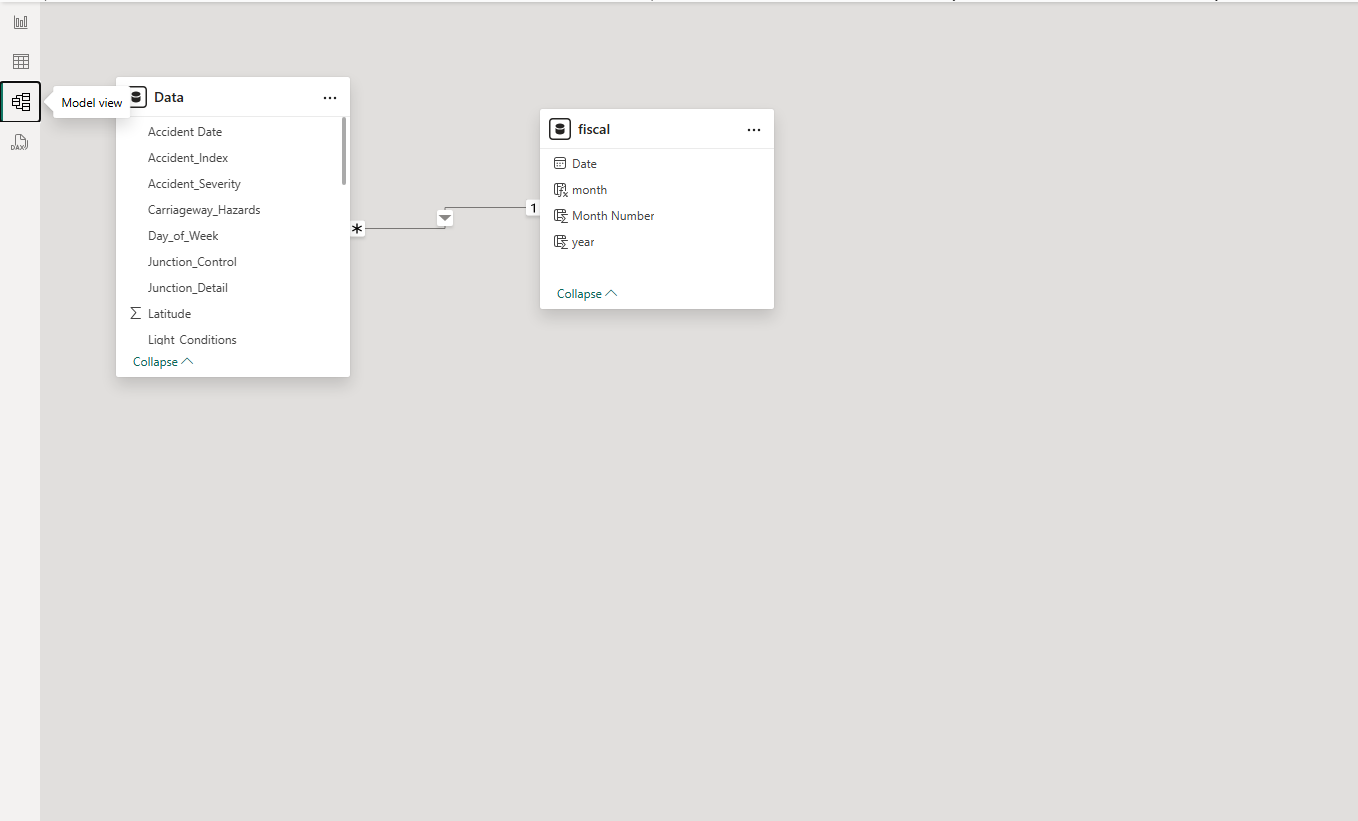The image size is (1358, 821).
Task: Select the Accident Date field
Action: 185,132
